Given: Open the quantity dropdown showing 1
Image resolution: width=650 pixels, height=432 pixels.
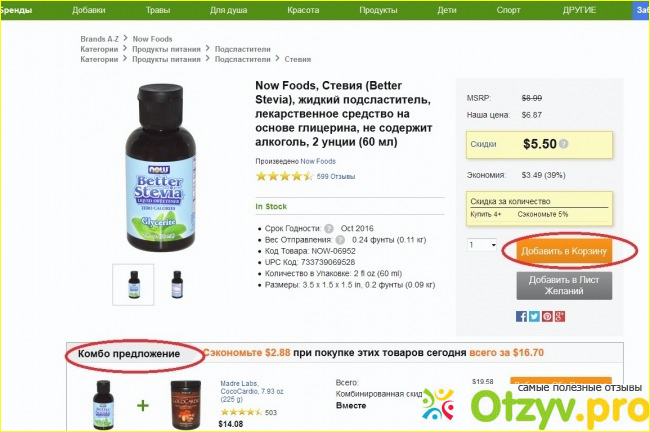Looking at the screenshot, I should [482, 245].
